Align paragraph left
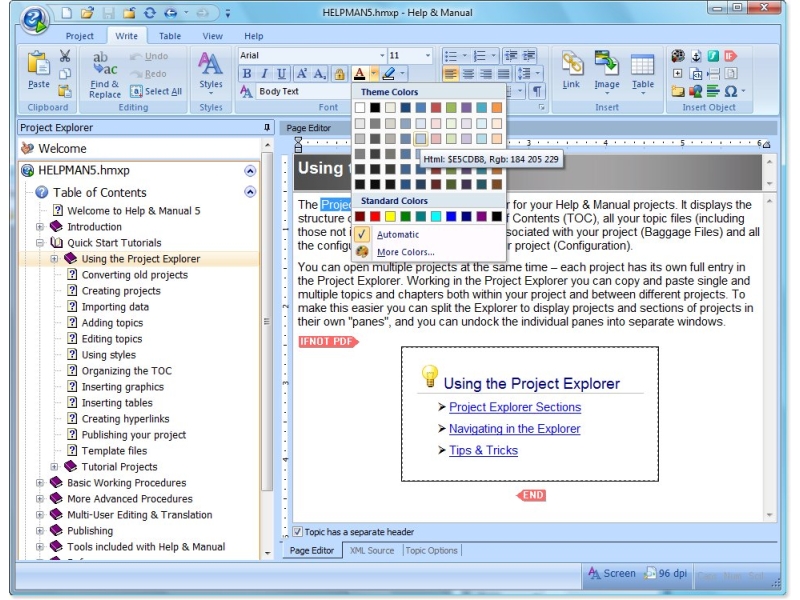 451,74
